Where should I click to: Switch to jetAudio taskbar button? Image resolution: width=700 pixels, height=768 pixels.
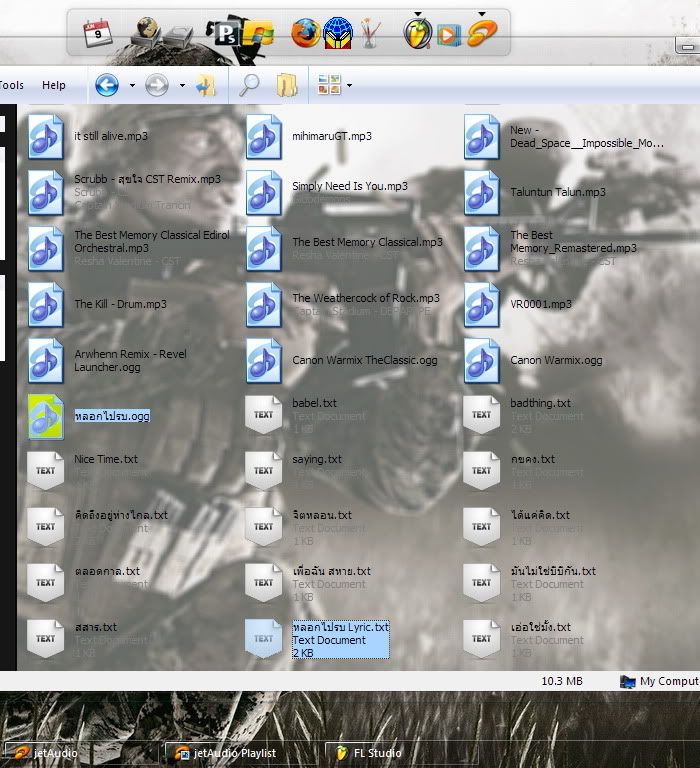coord(82,753)
